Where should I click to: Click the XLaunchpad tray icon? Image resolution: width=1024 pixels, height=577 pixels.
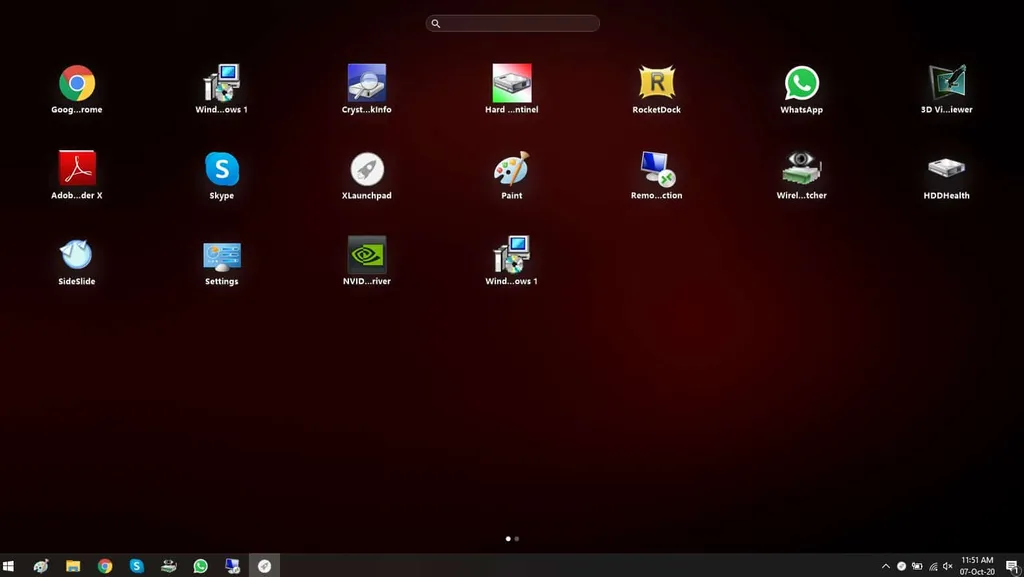coord(901,566)
